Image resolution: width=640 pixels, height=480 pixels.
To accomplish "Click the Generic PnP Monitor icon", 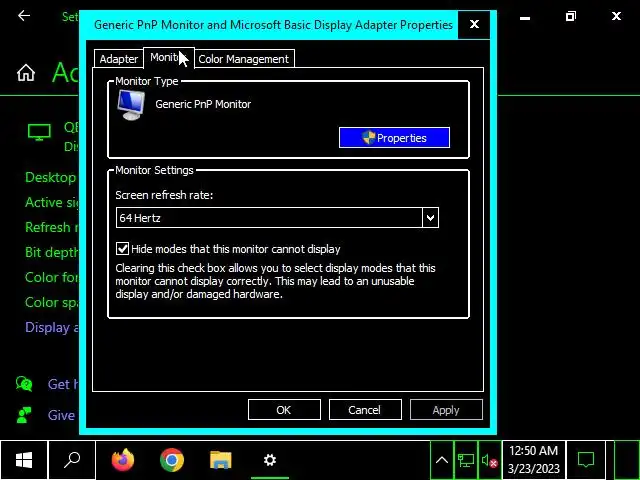I will click(x=131, y=105).
